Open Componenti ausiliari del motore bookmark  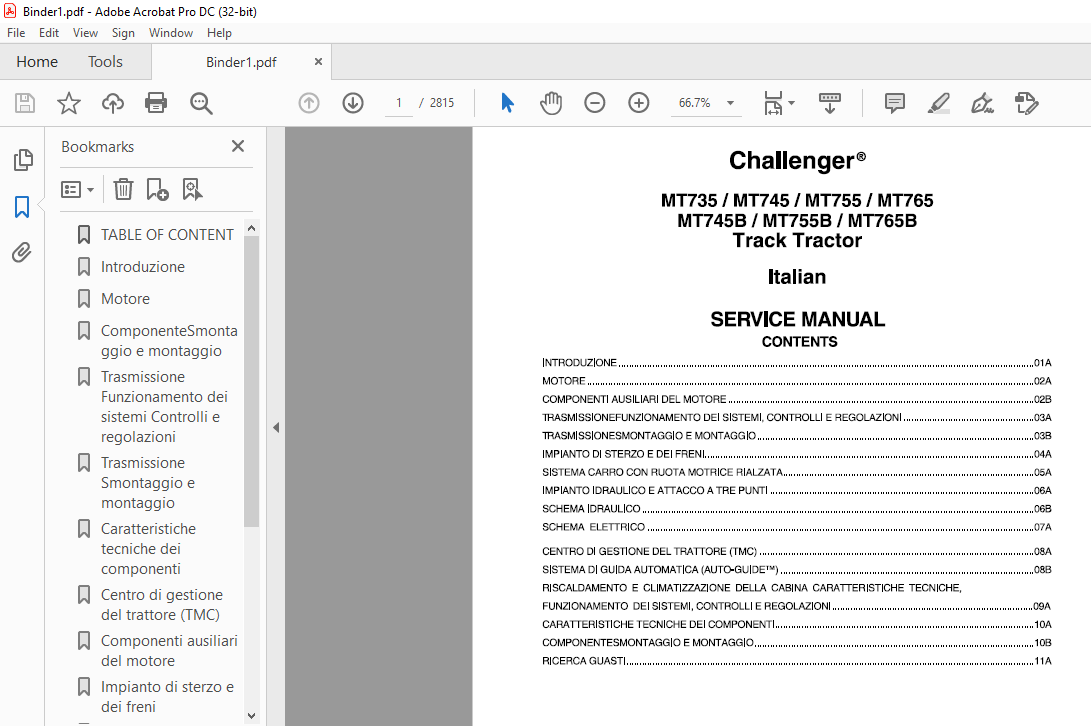coord(169,650)
